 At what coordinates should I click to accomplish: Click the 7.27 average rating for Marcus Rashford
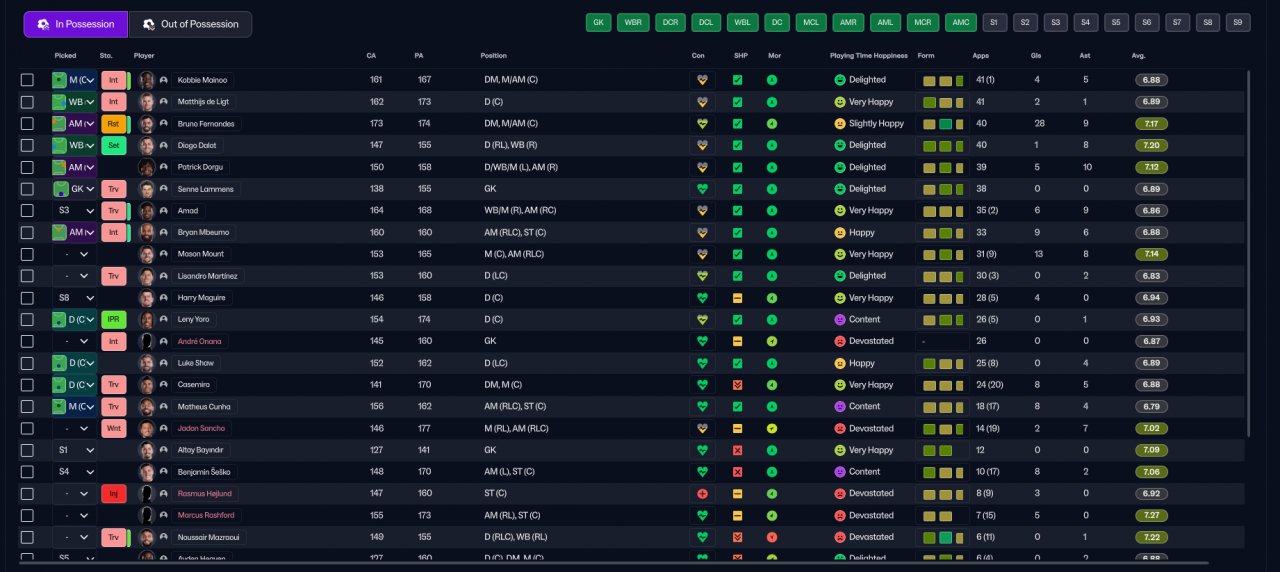1152,515
